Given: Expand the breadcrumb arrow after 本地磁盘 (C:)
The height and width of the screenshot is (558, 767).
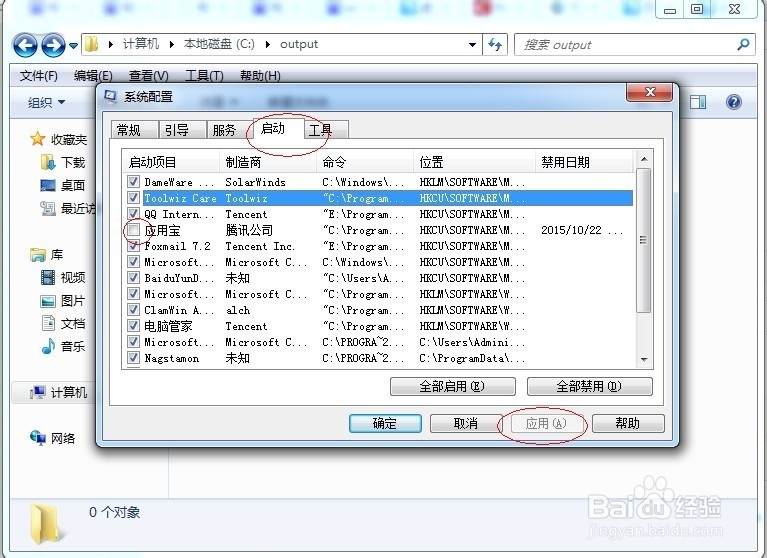Looking at the screenshot, I should 268,45.
